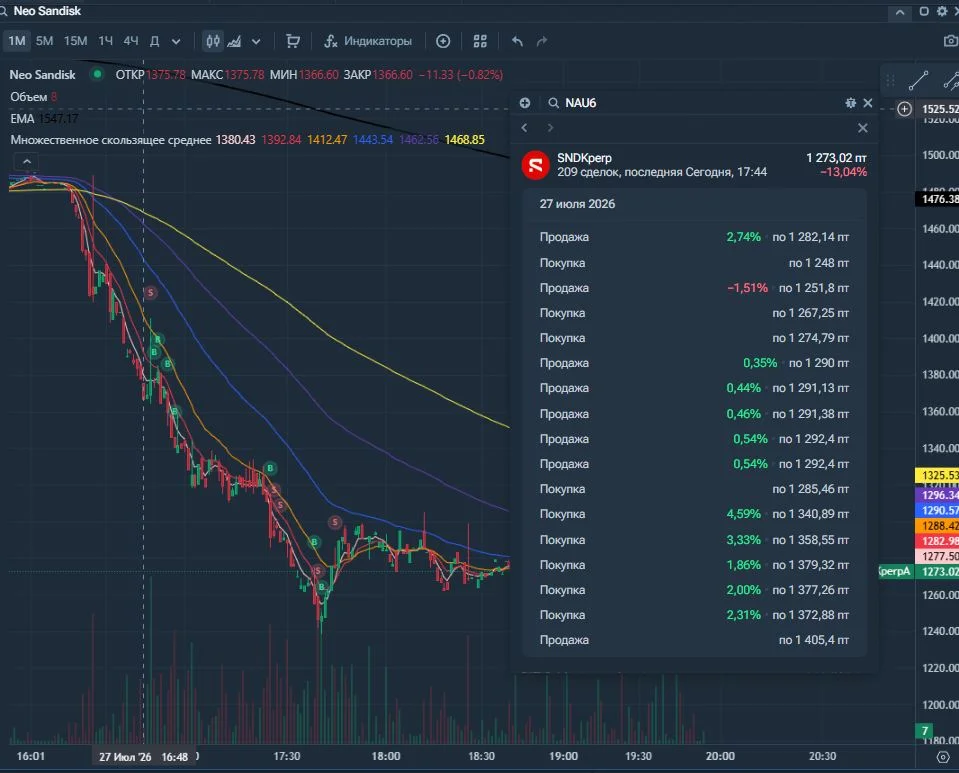959x773 pixels.
Task: Click the yellow 1325.53 price label
Action: click(939, 475)
